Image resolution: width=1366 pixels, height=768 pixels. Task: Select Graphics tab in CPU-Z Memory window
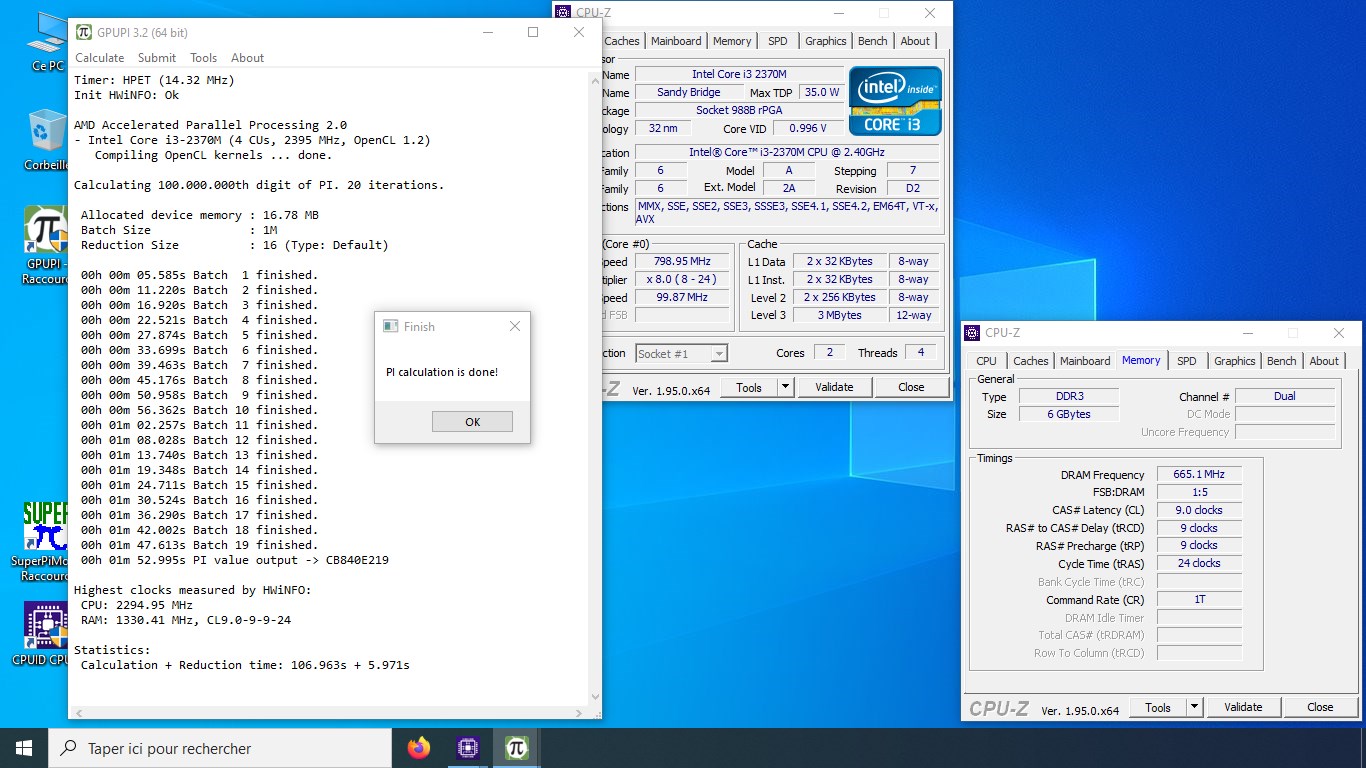(1235, 361)
